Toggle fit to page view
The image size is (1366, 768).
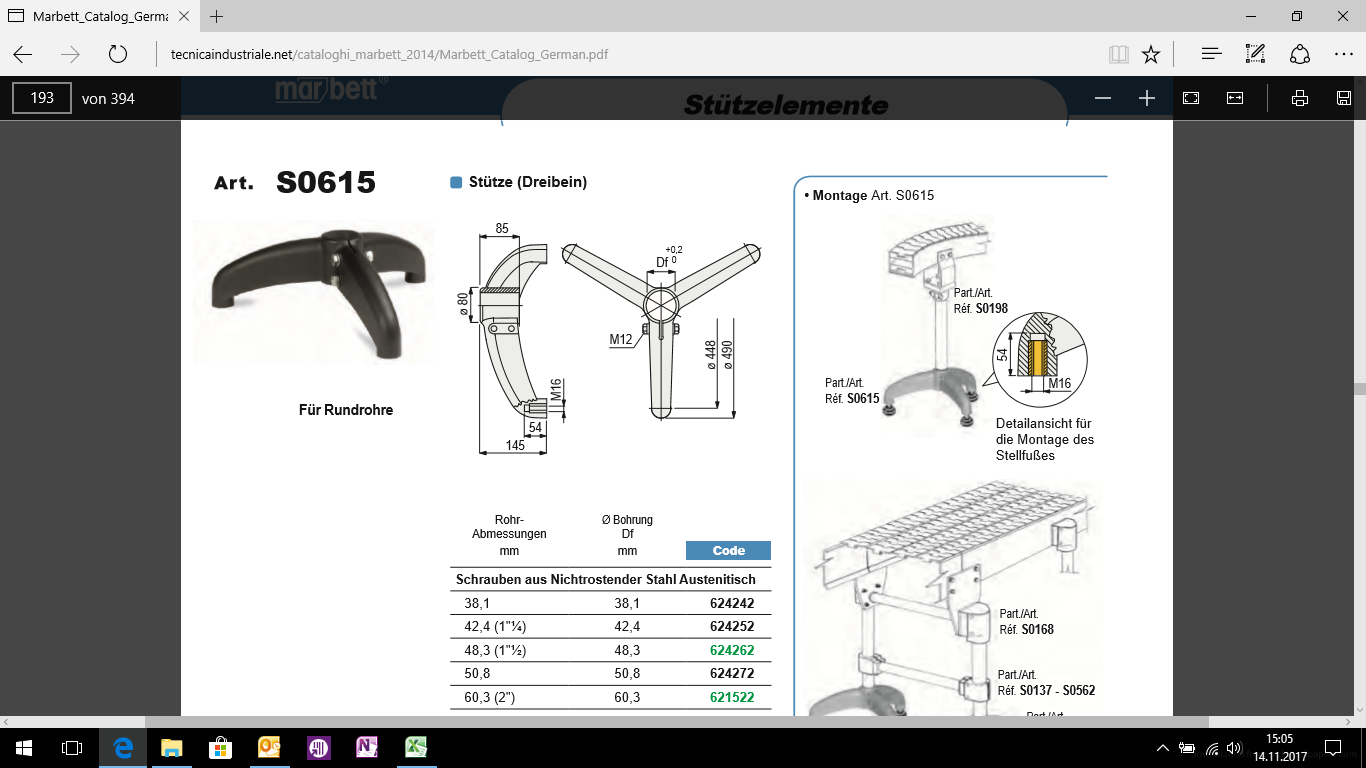coord(1191,98)
